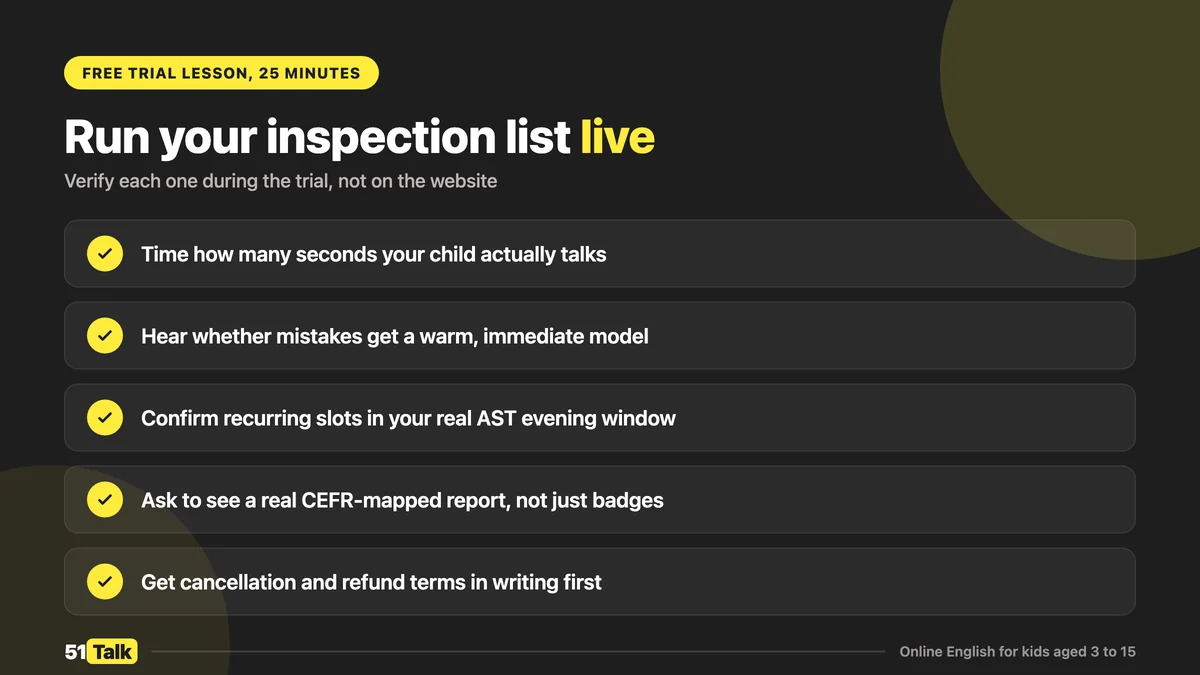1200x675 pixels.
Task: Open the "Time how many seconds your child actually talks" row
Action: 600,254
